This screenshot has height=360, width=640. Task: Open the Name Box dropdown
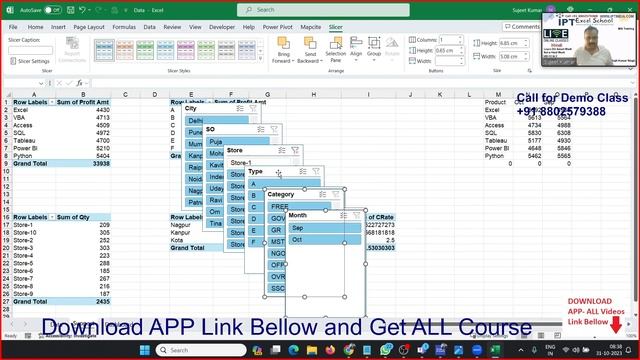tap(41, 83)
